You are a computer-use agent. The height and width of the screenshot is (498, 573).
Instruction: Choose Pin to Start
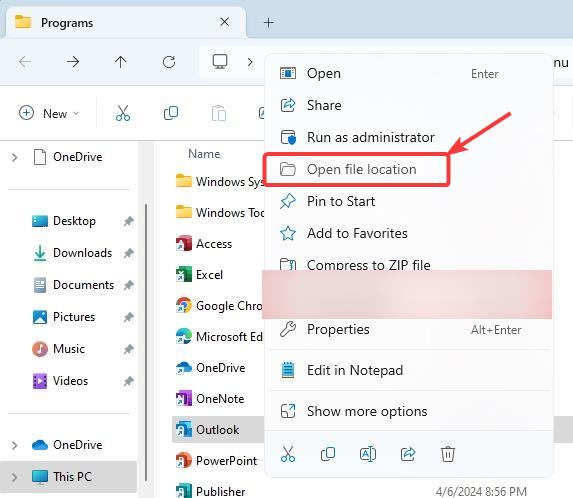[409, 201]
